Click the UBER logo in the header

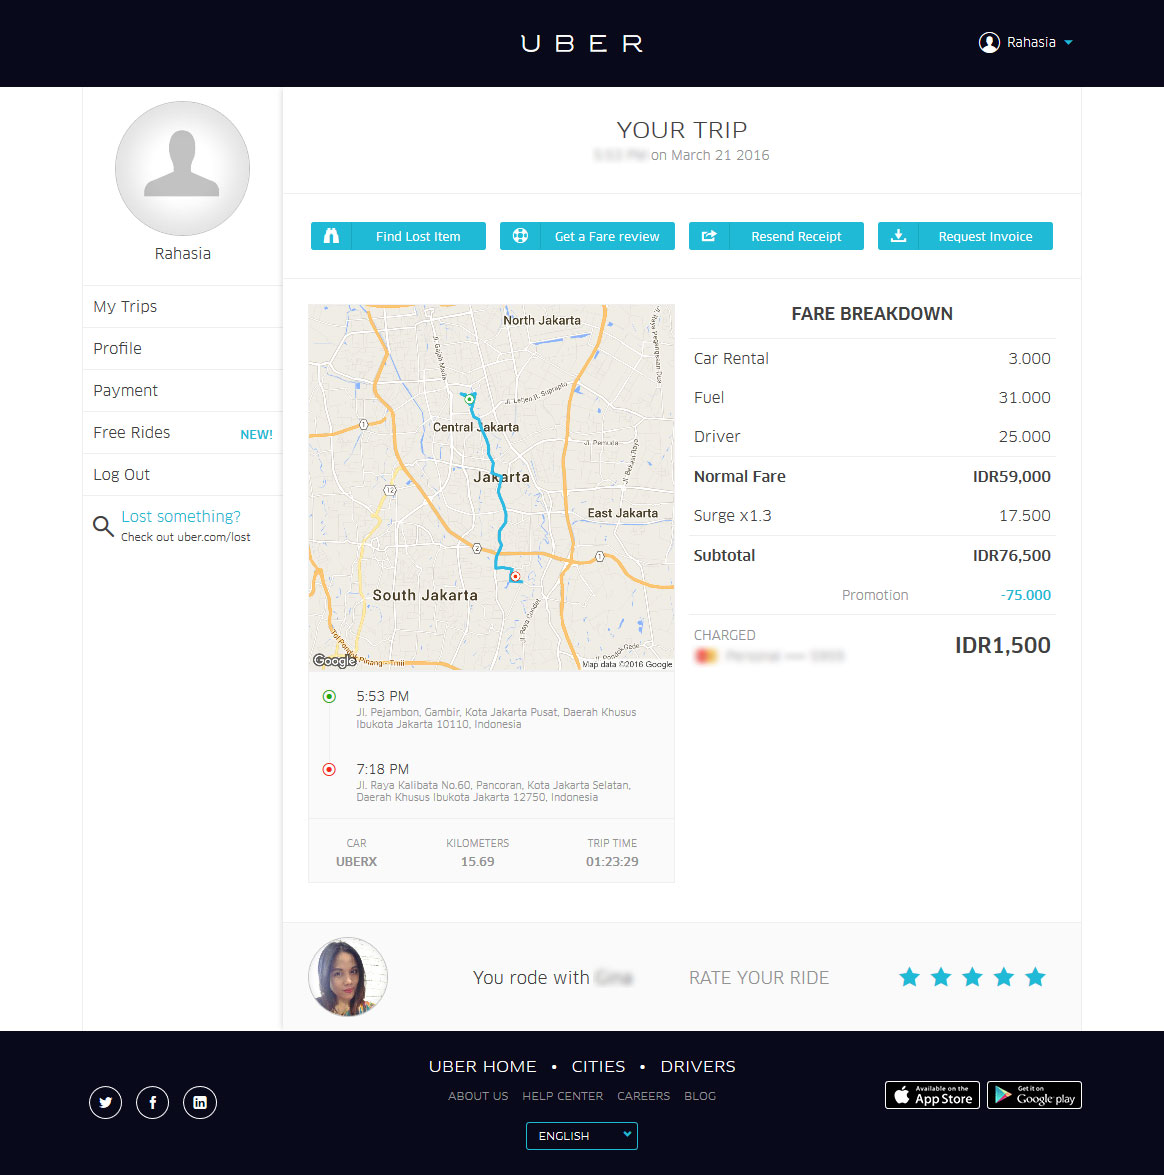click(x=582, y=43)
